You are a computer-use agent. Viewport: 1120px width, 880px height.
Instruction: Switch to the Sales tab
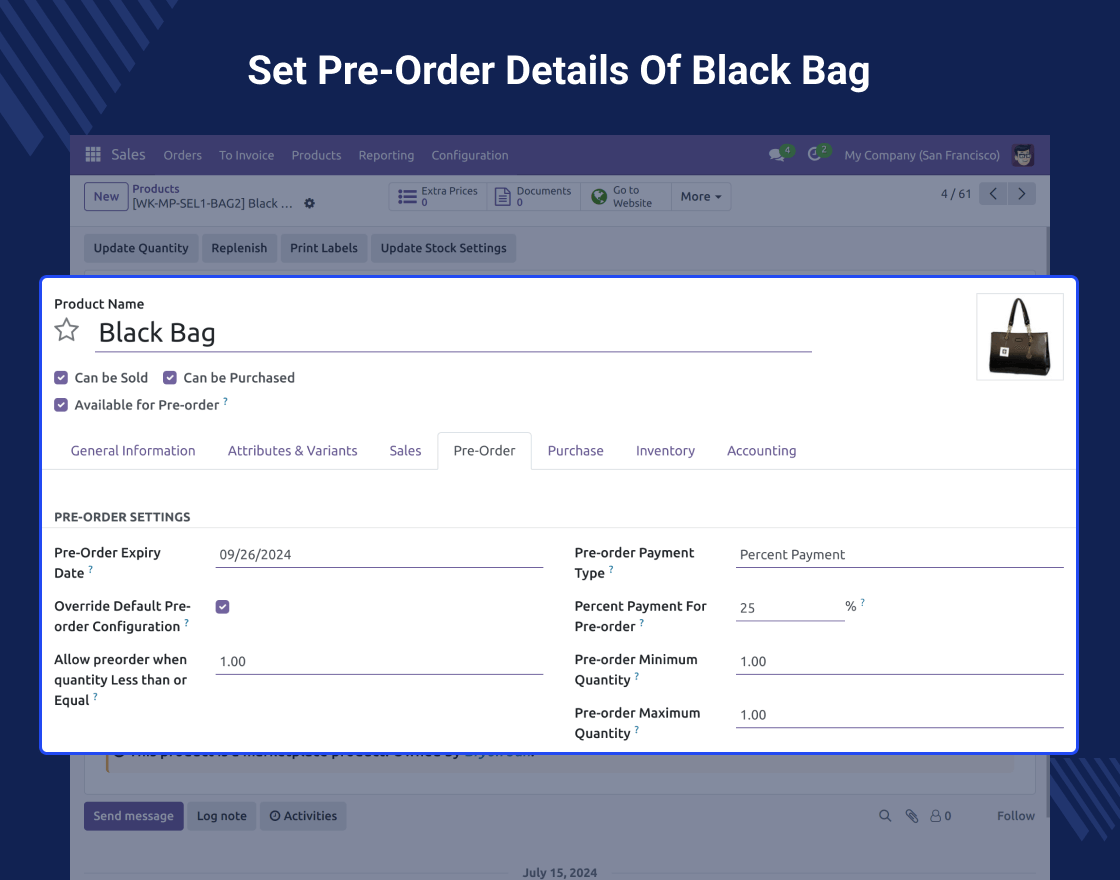[405, 451]
